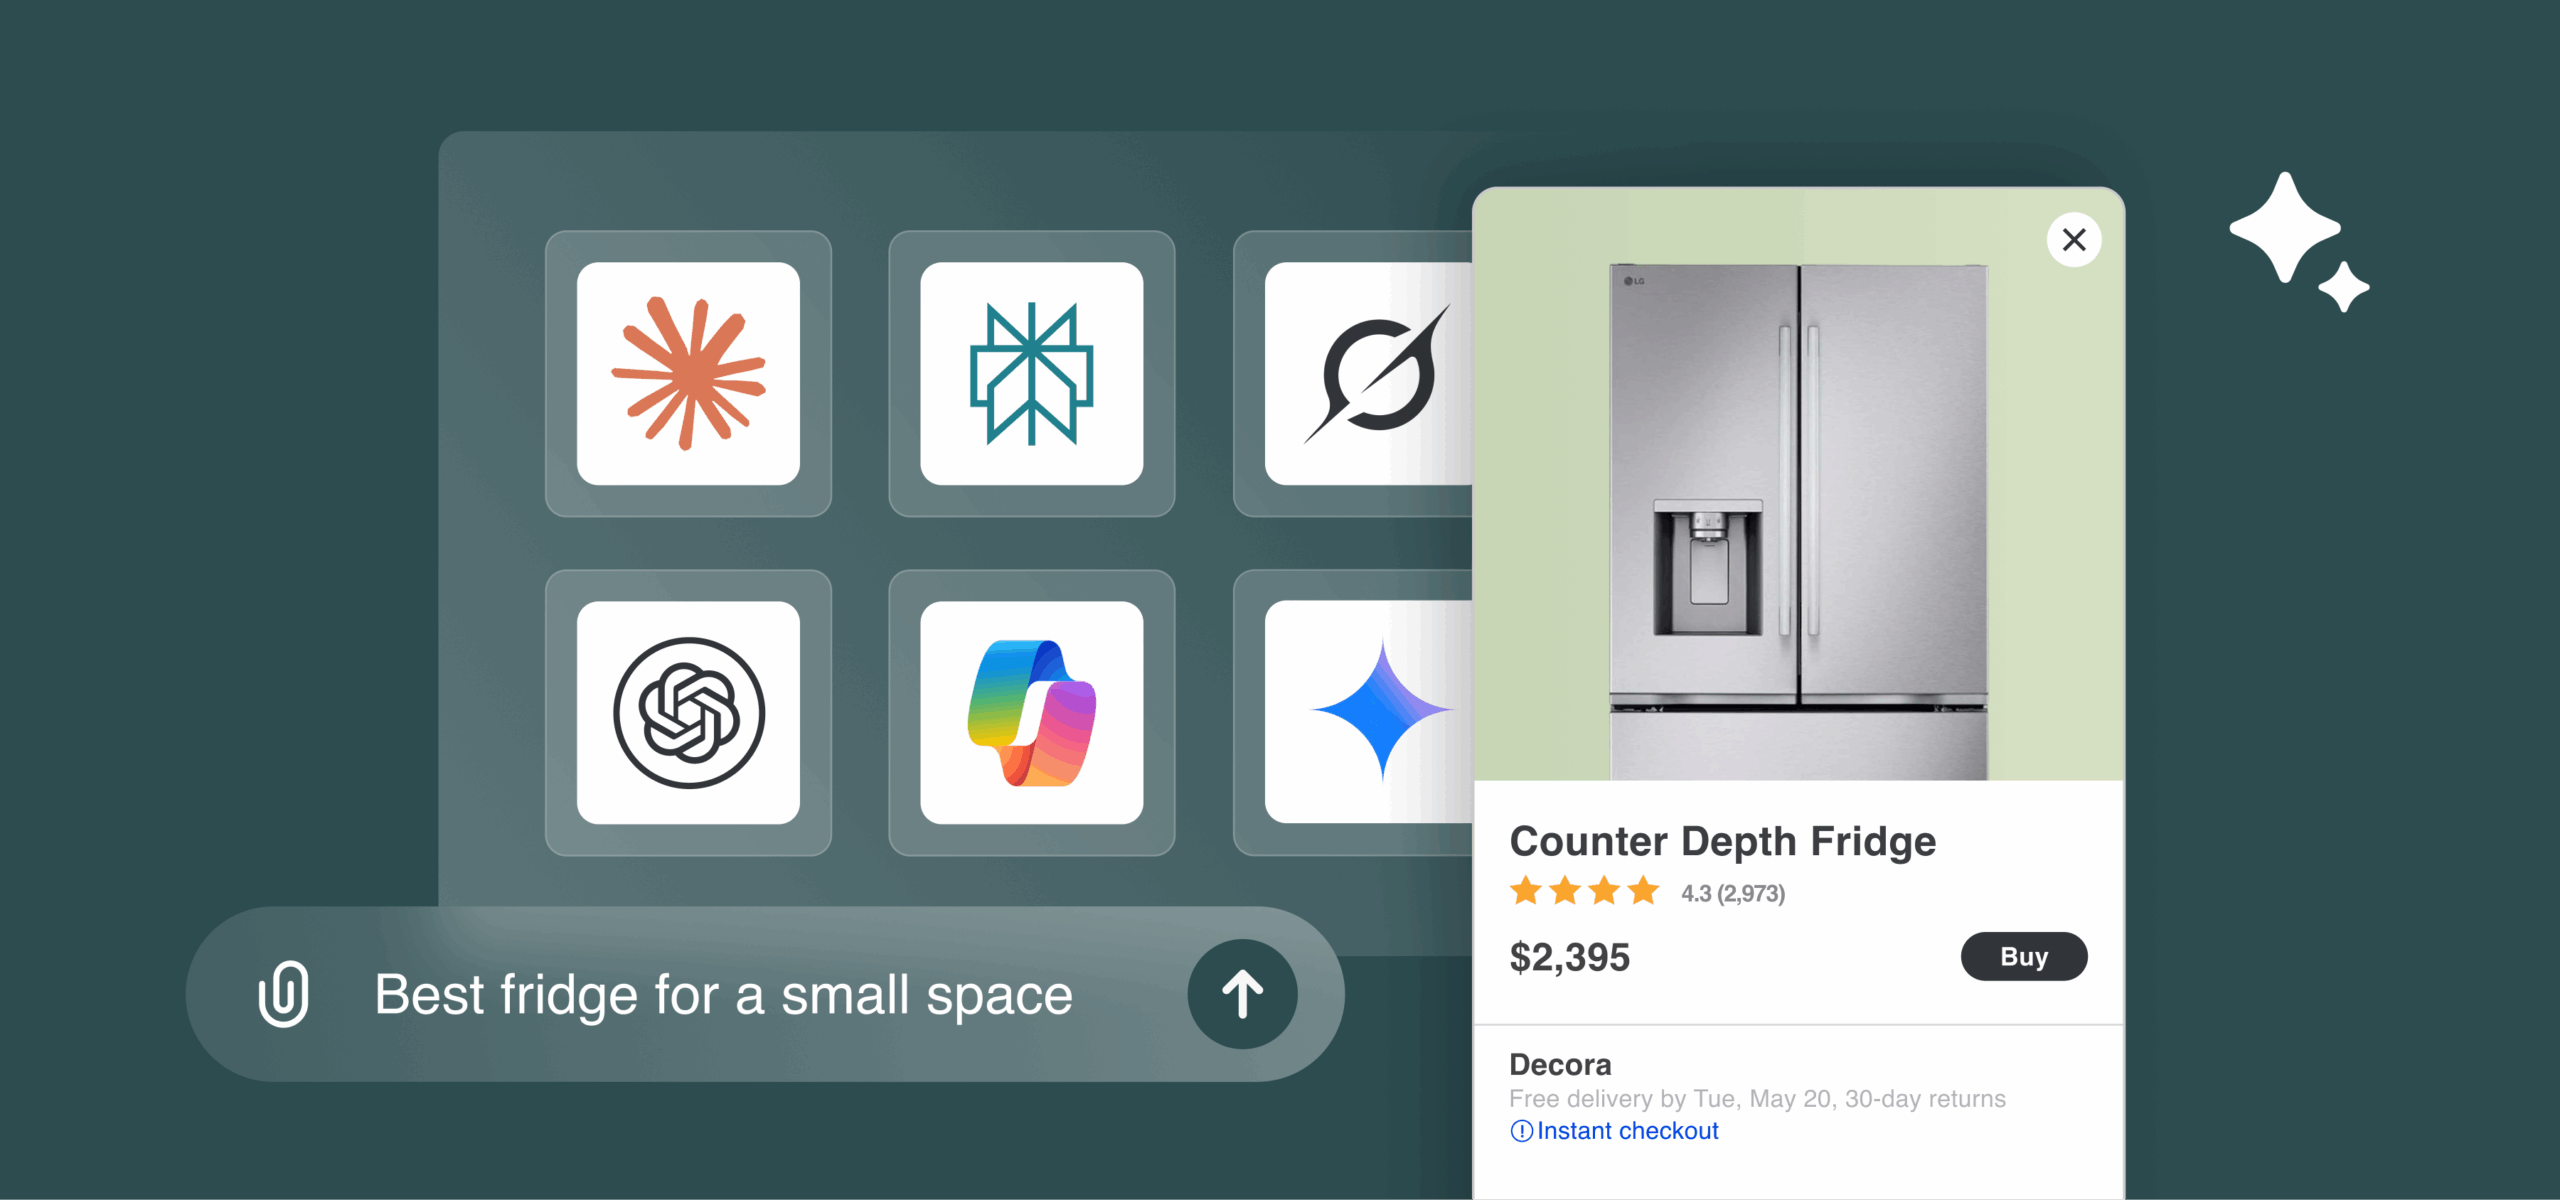
Task: Click the Counter Depth Fridge title
Action: tap(1723, 842)
